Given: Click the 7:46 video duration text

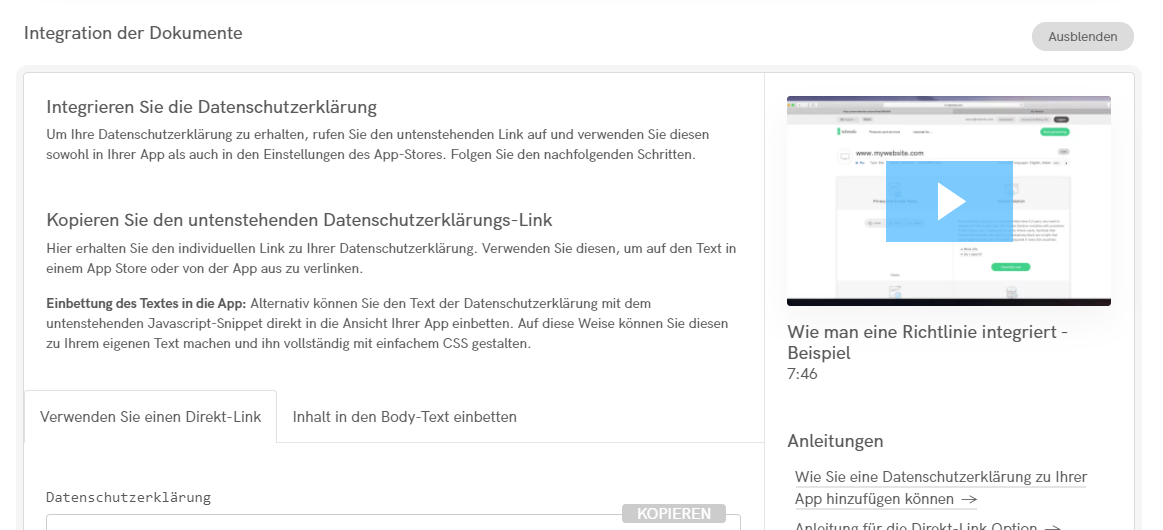Looking at the screenshot, I should (802, 374).
